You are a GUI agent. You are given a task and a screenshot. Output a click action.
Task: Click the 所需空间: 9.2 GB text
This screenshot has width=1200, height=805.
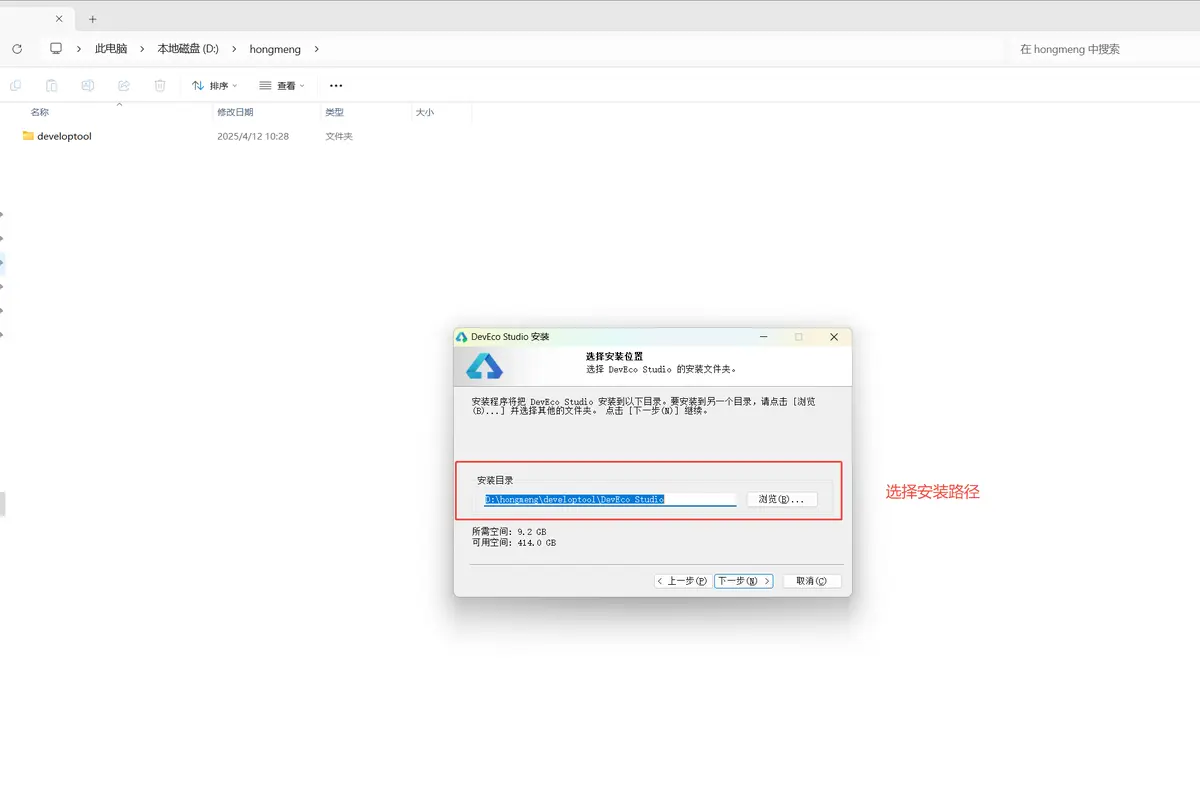pyautogui.click(x=509, y=532)
